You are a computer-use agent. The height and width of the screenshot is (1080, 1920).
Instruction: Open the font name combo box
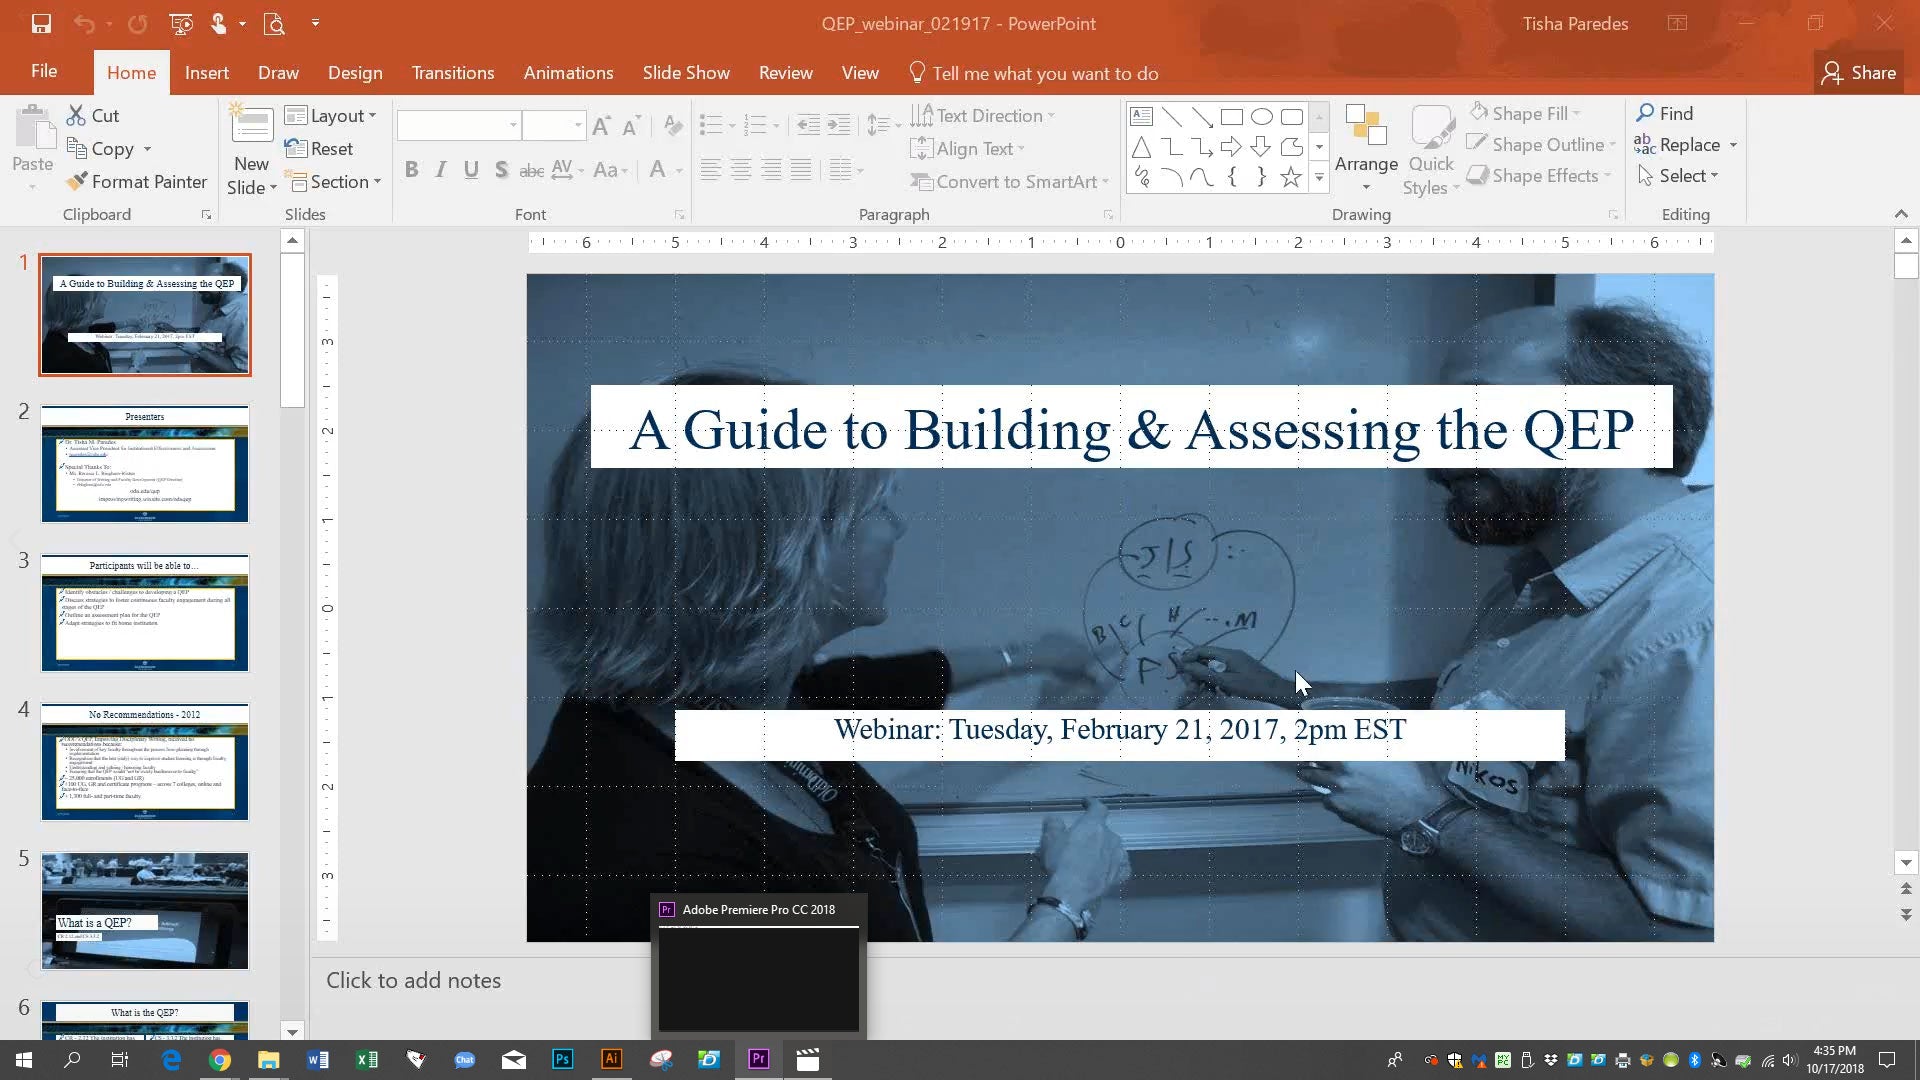(459, 125)
